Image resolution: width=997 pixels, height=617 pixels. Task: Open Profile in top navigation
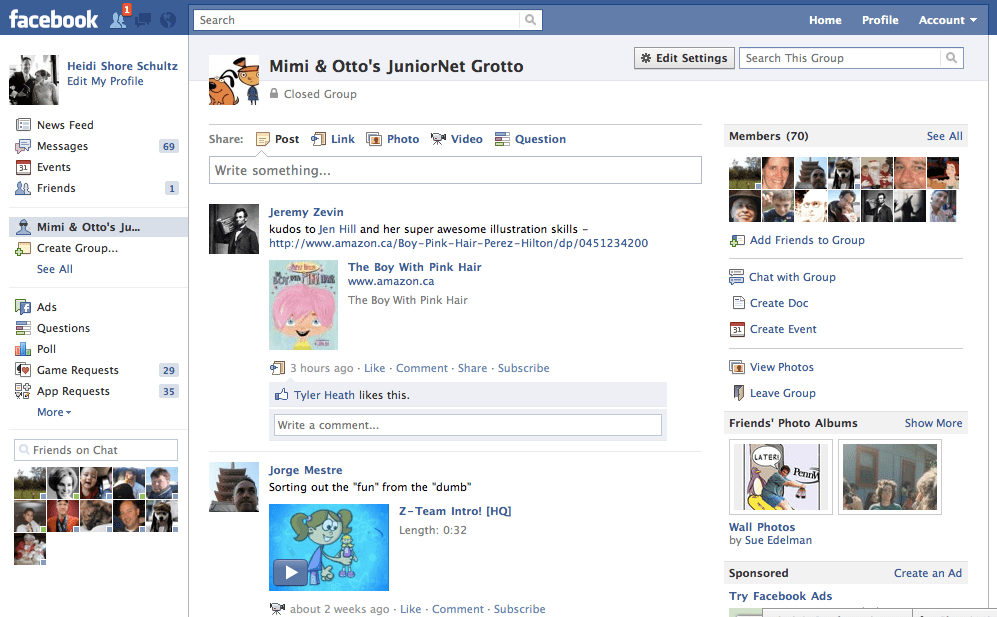(880, 20)
